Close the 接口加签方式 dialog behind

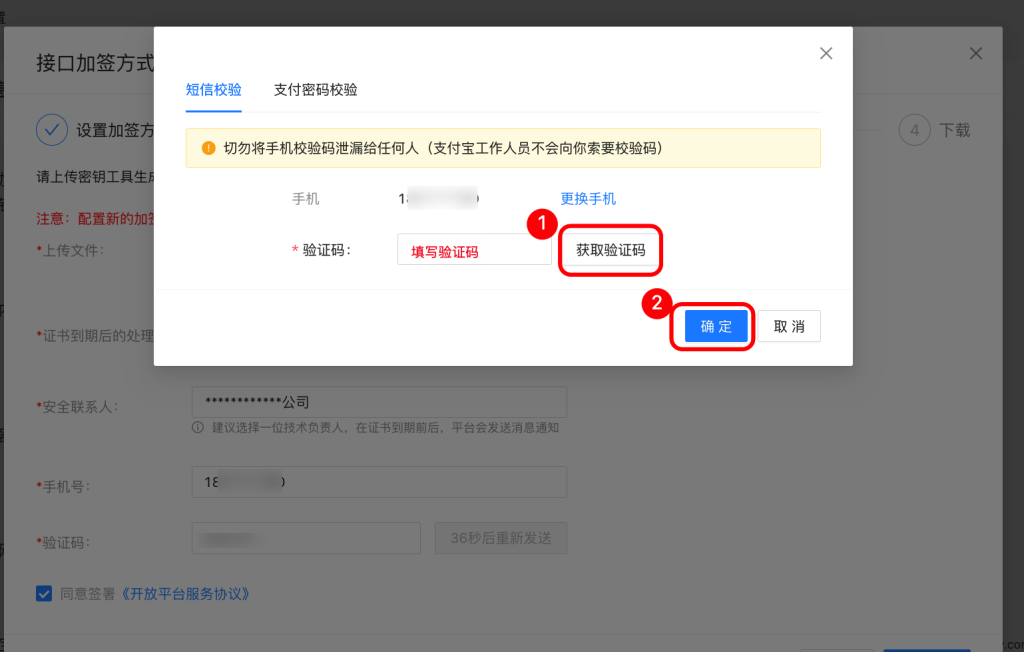tap(976, 54)
